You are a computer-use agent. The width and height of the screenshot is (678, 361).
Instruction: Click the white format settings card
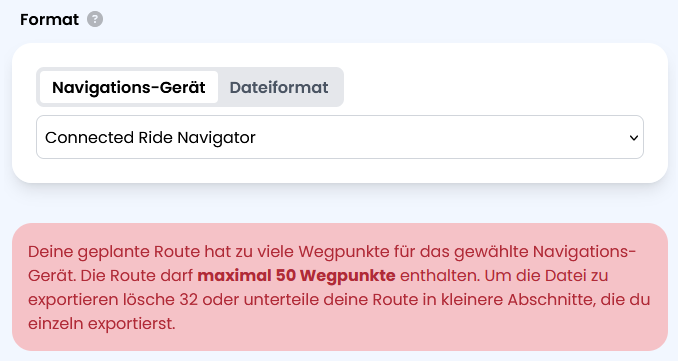tap(340, 113)
